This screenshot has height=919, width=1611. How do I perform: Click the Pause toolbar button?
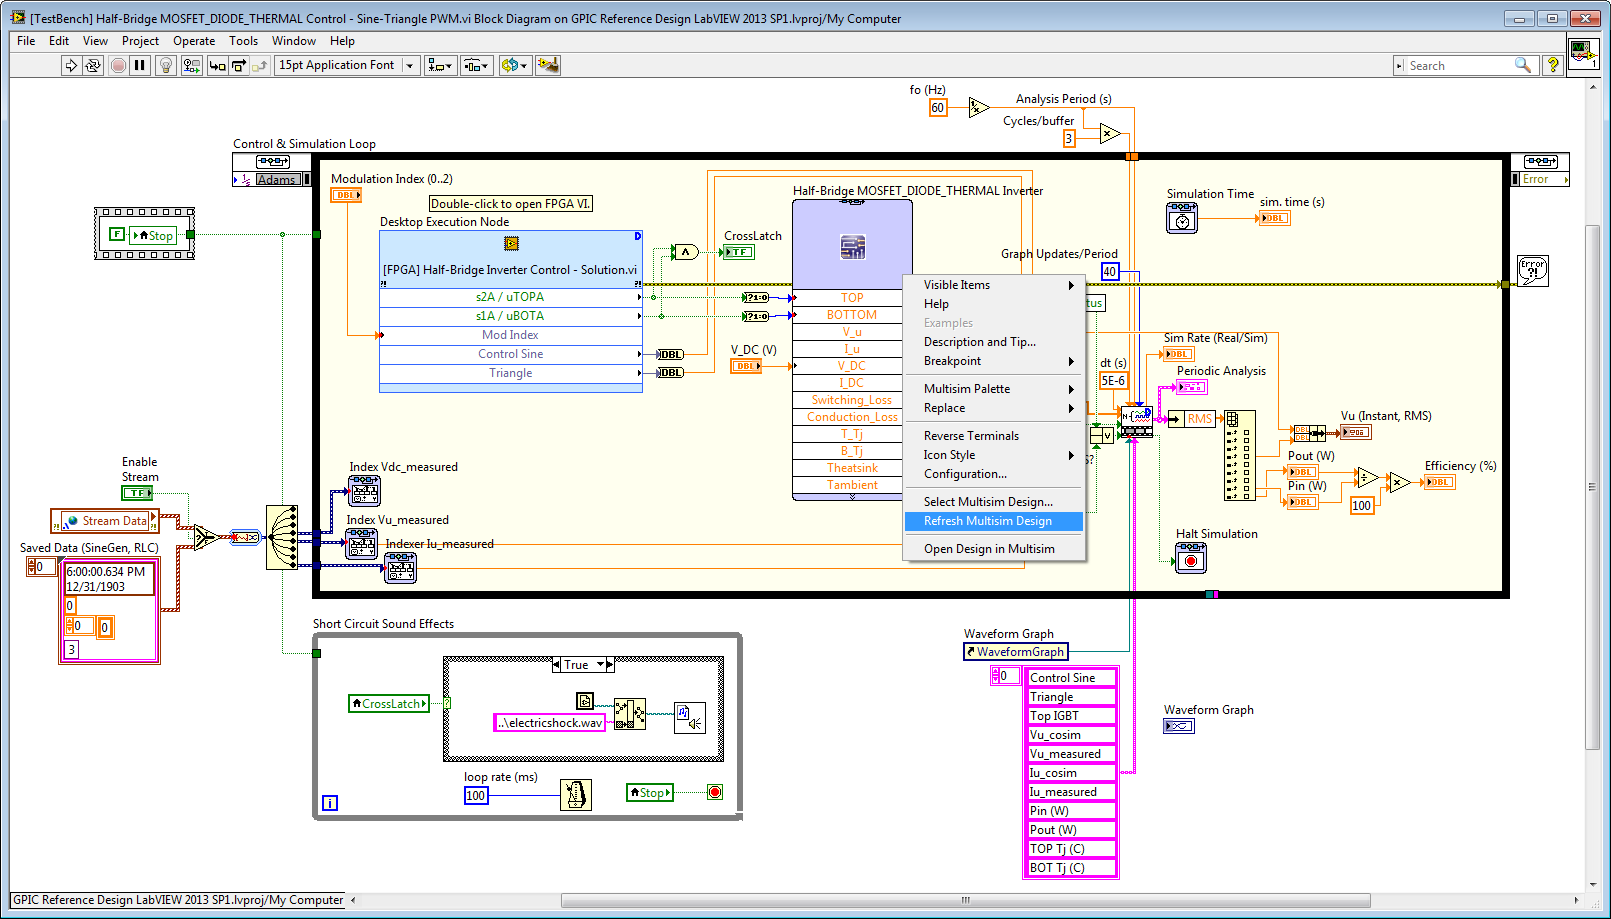click(x=140, y=65)
